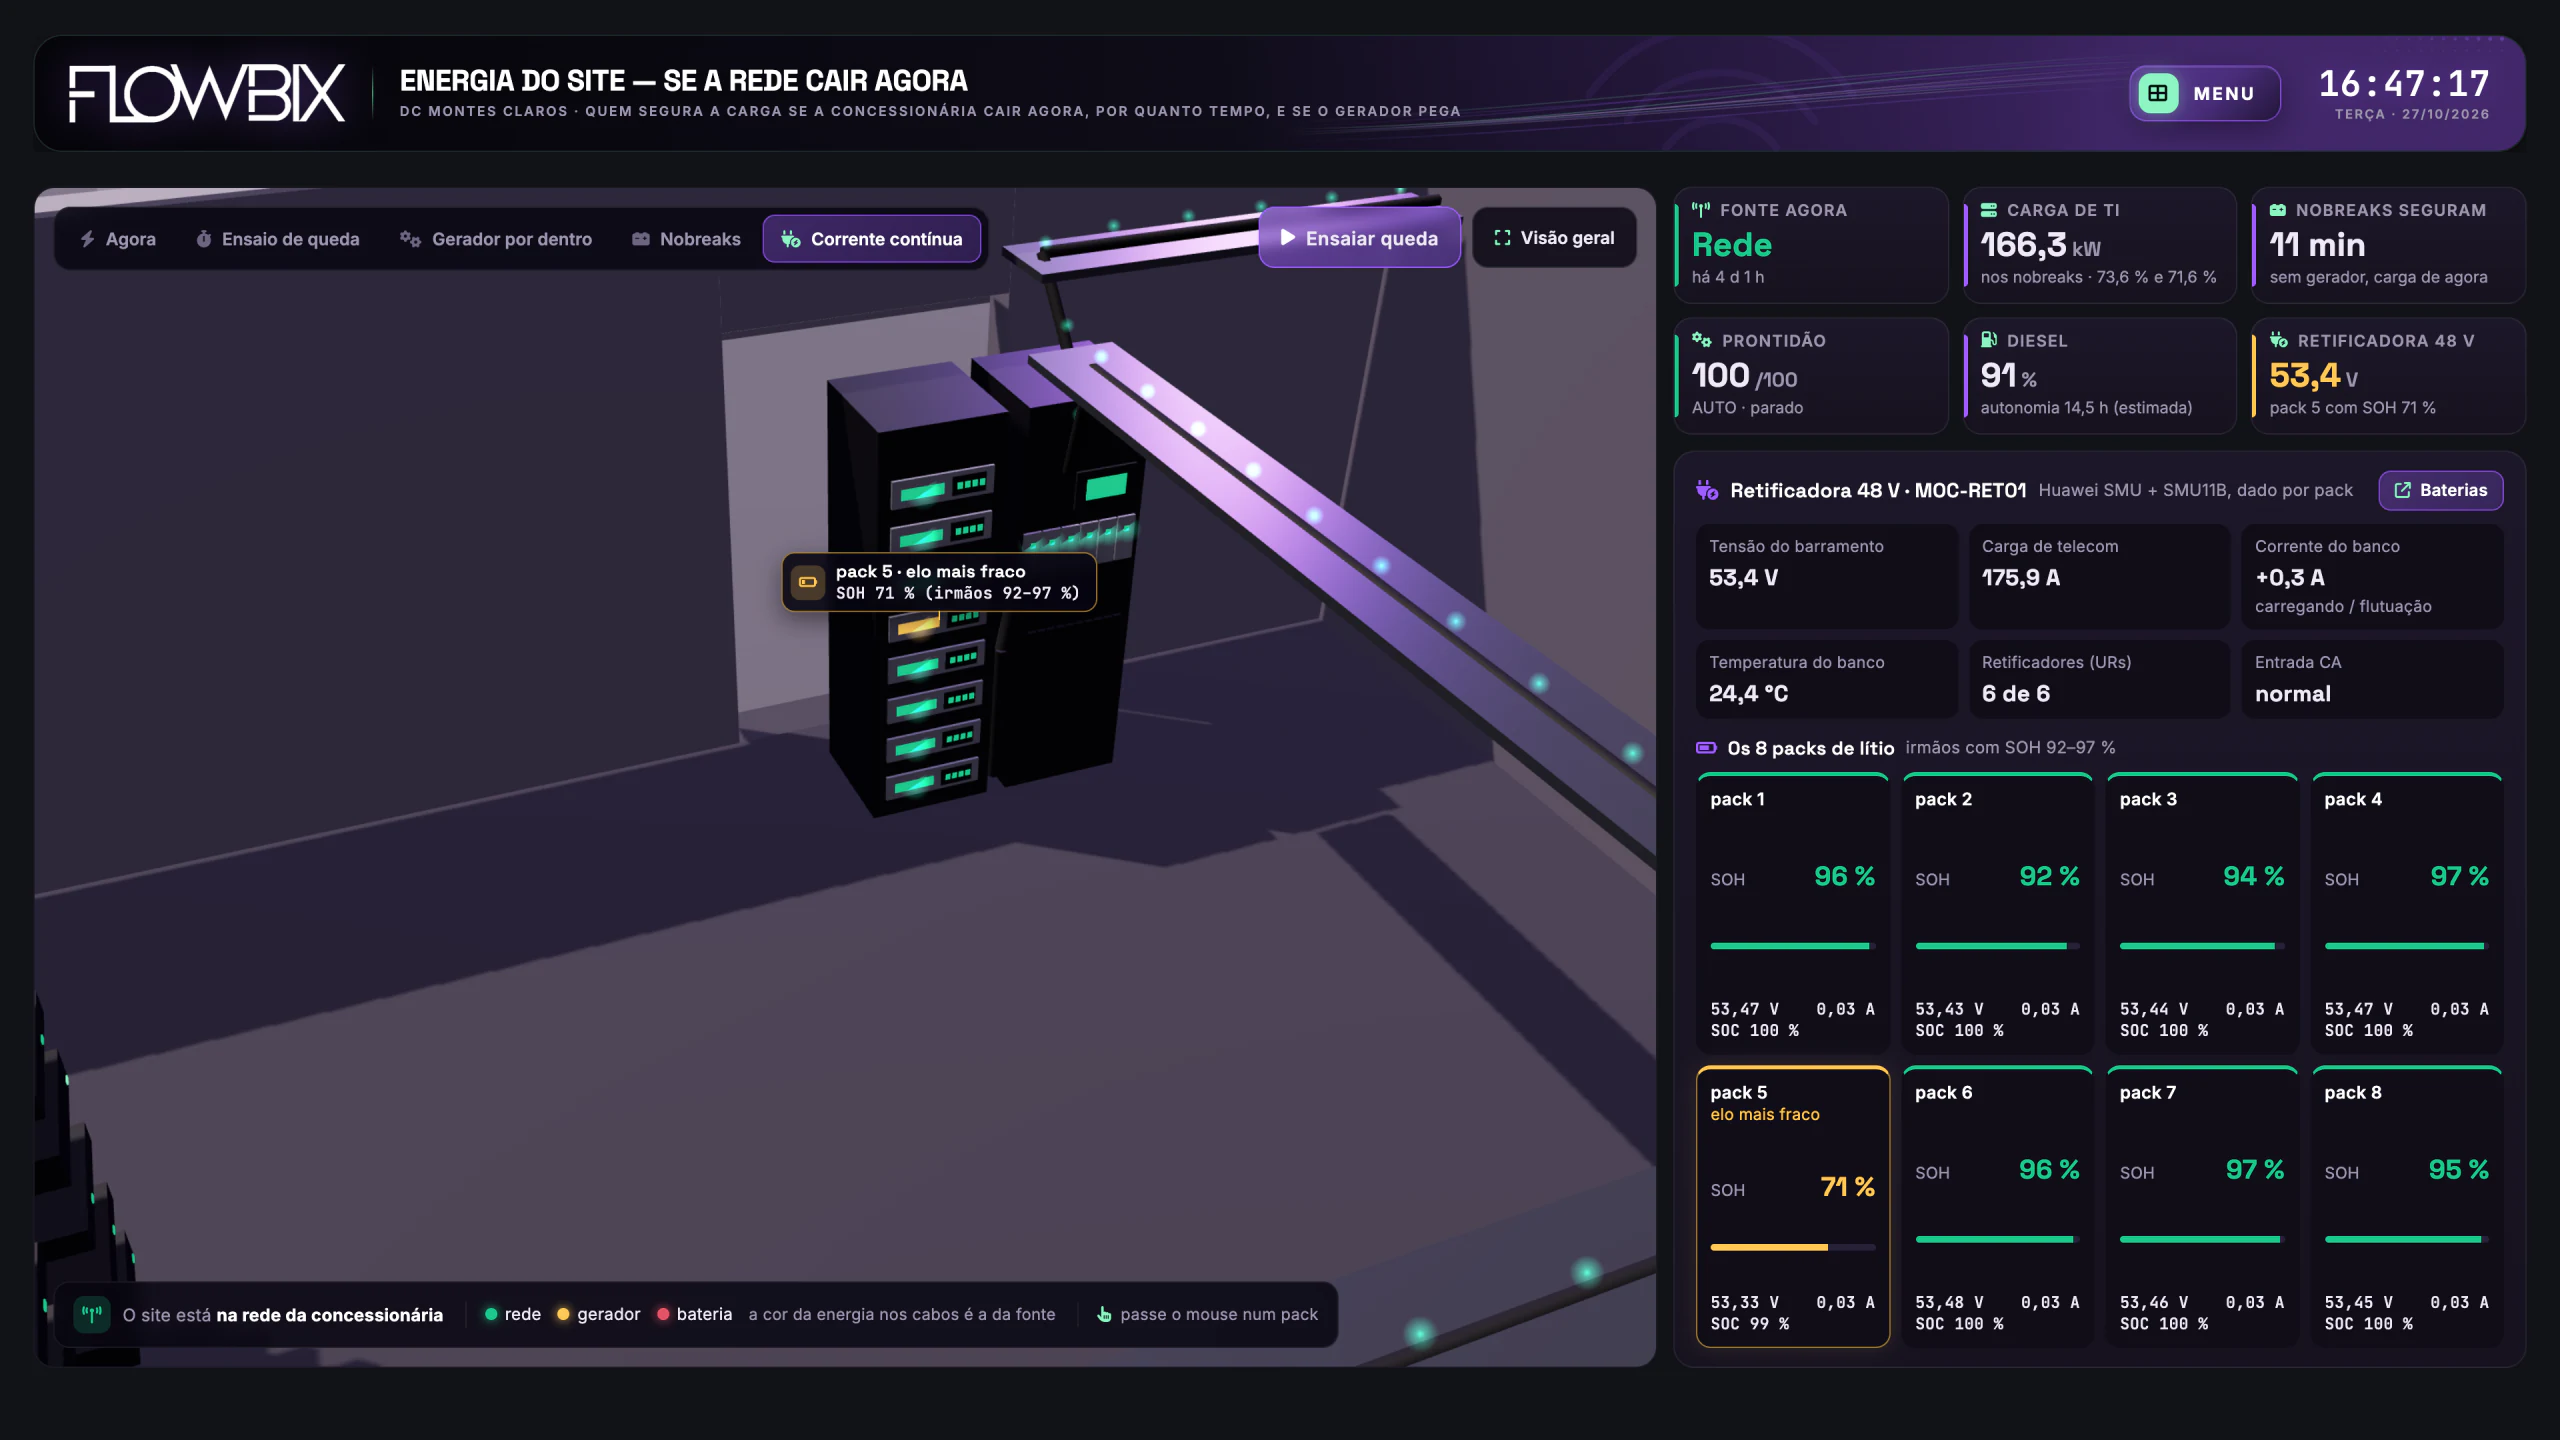Click the Carga de telecom 175,9 A value

tap(2020, 578)
